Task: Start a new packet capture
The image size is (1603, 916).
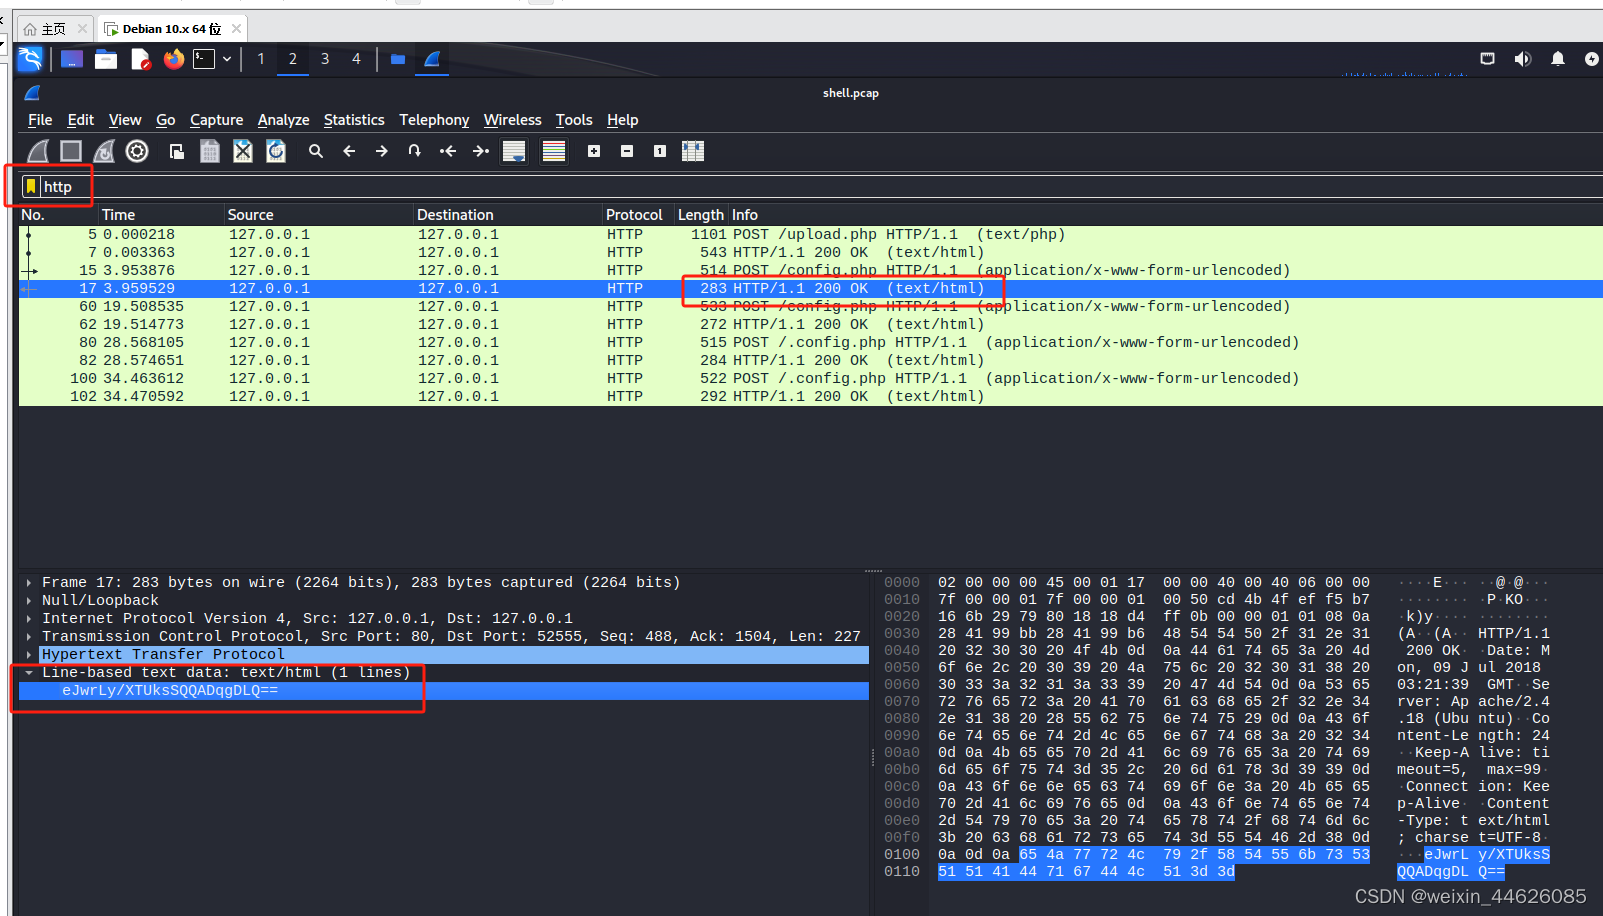Action: (x=36, y=151)
